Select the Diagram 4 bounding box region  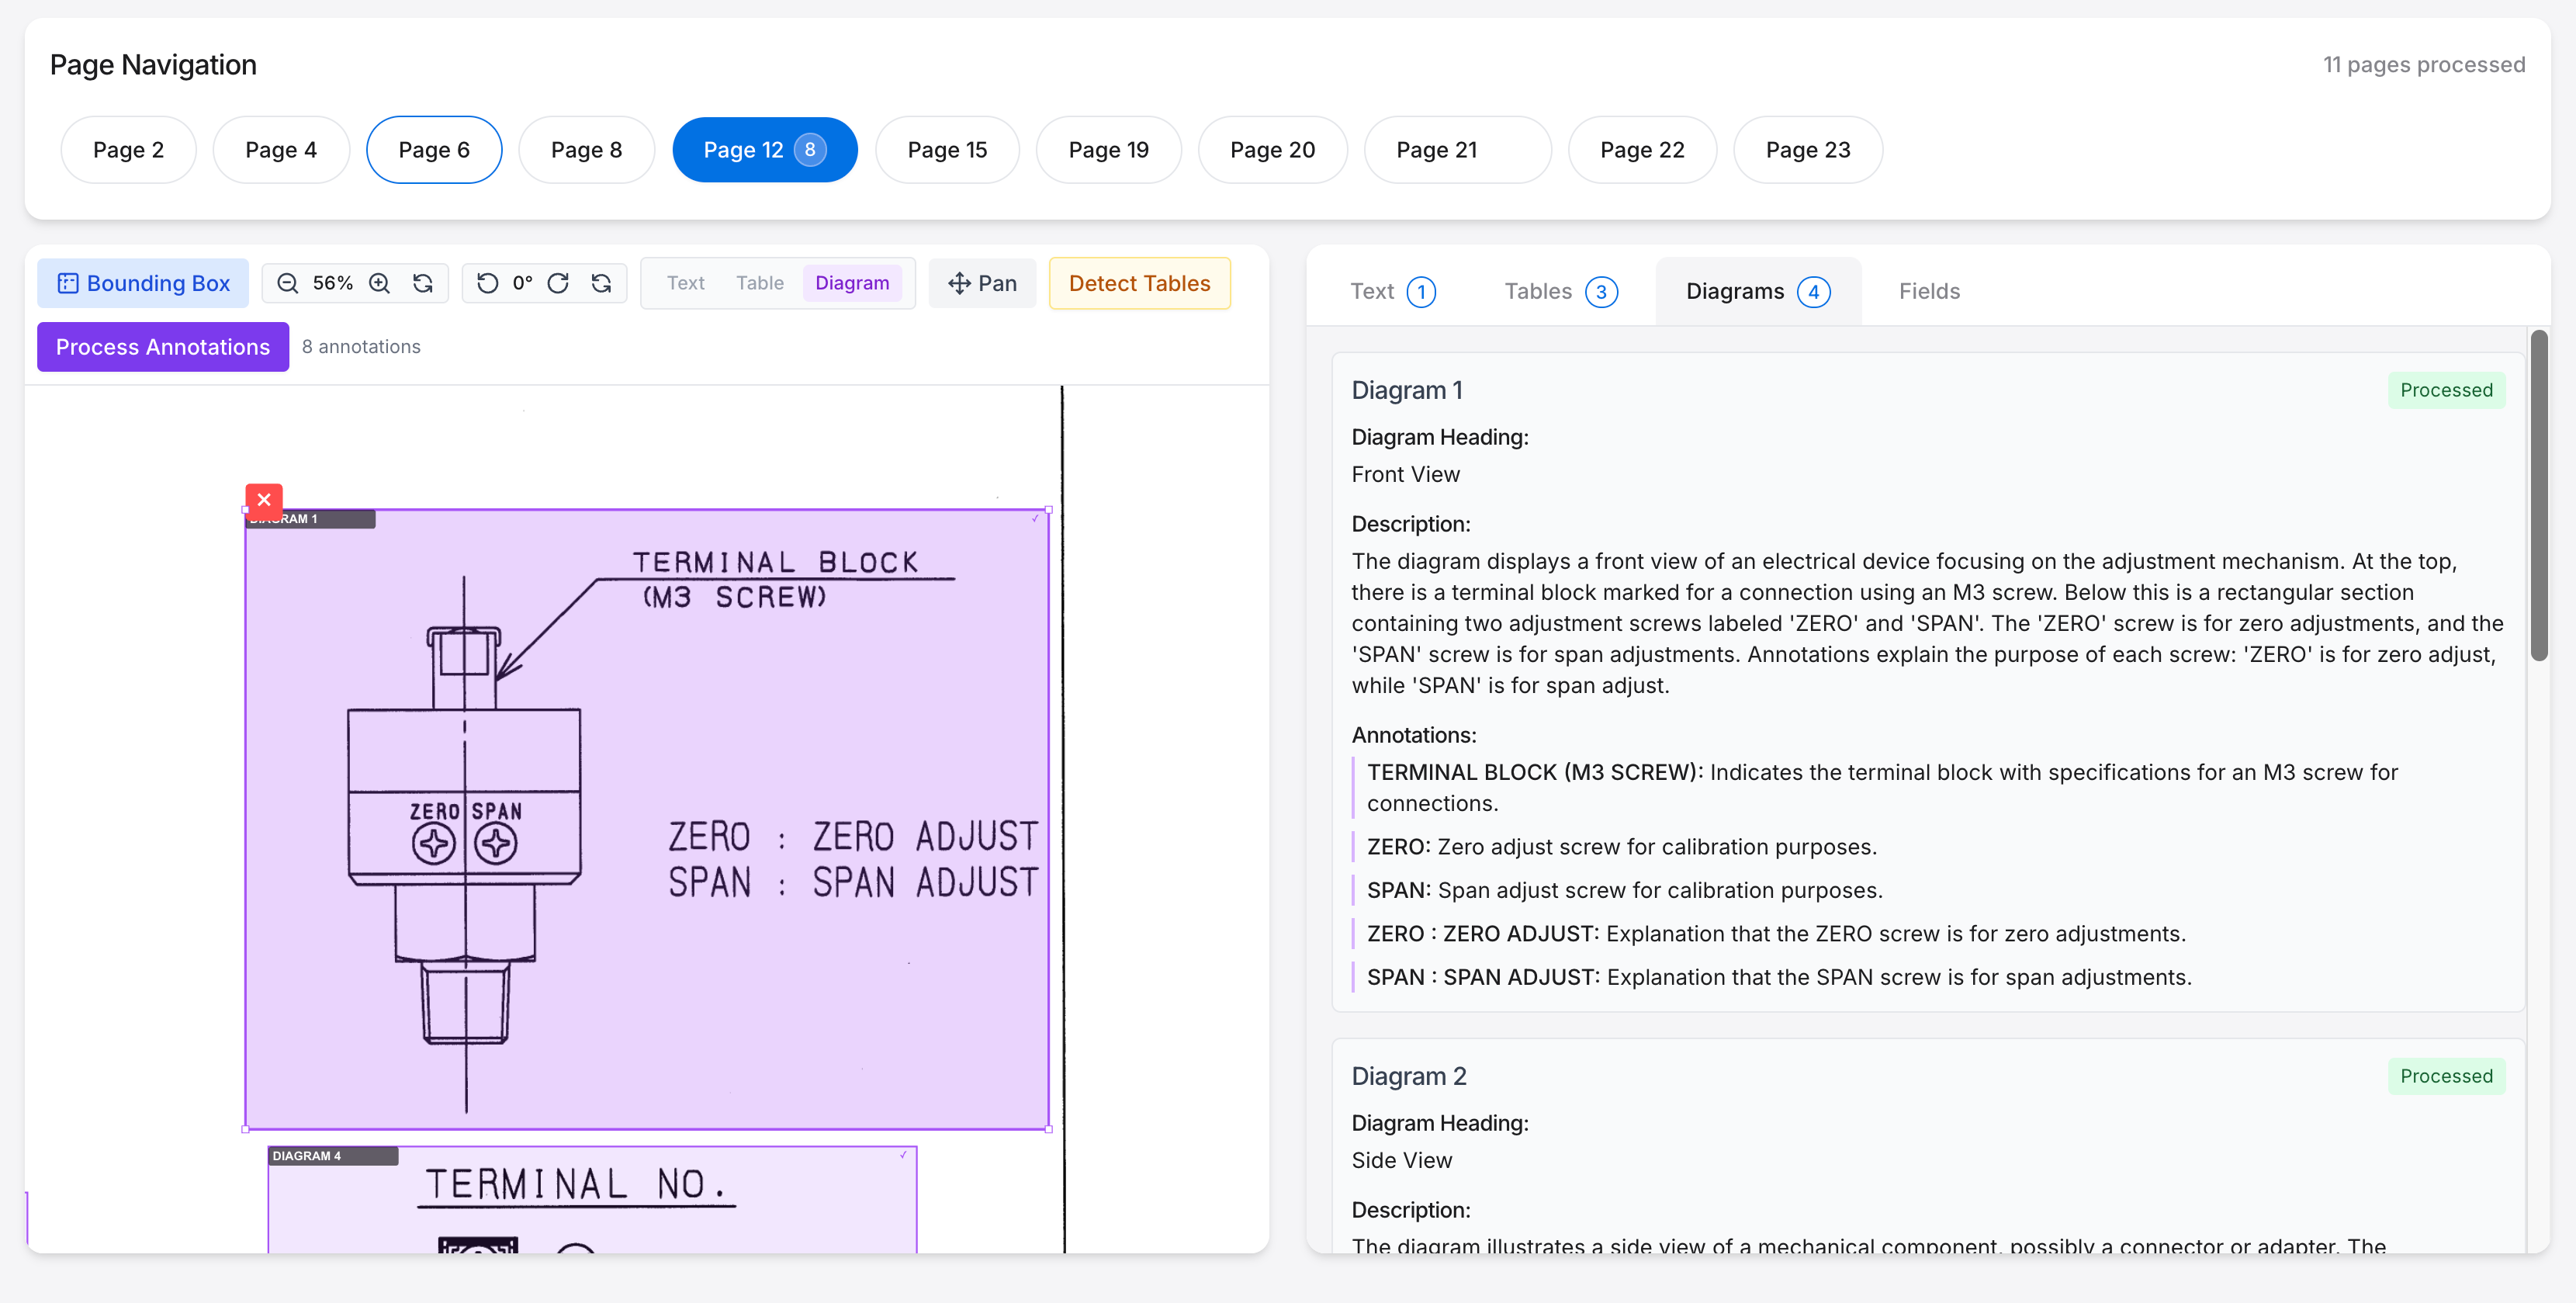click(x=592, y=1200)
